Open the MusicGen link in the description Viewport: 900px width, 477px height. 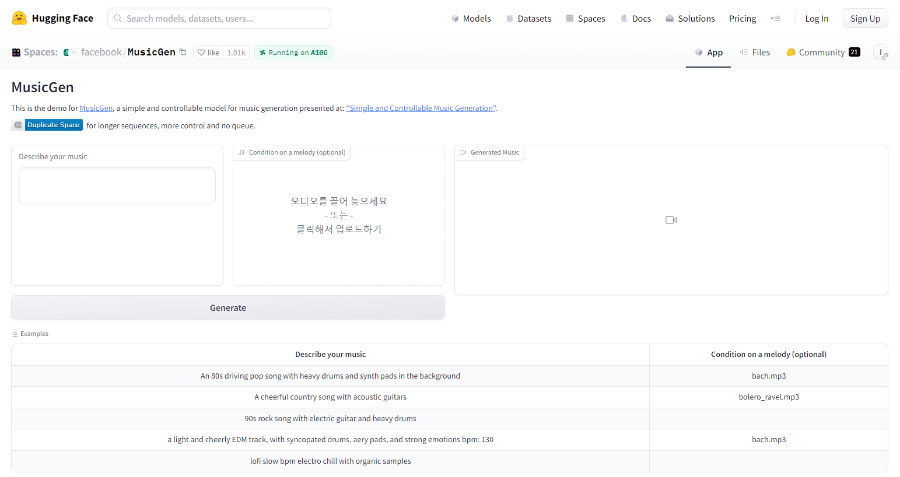pyautogui.click(x=96, y=108)
